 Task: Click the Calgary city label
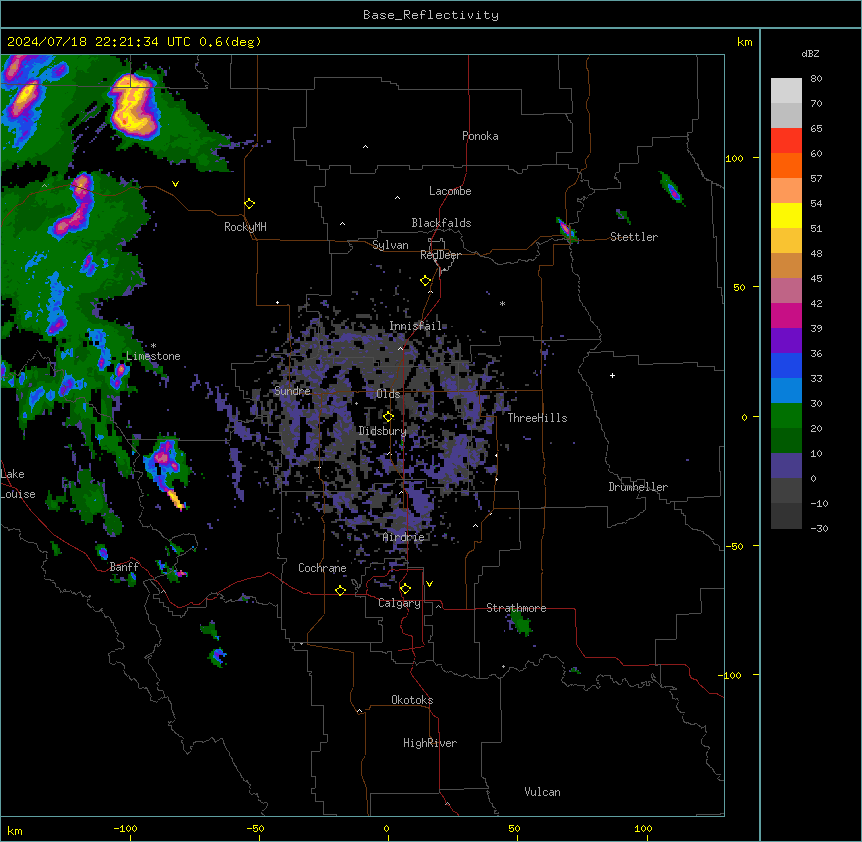click(399, 603)
